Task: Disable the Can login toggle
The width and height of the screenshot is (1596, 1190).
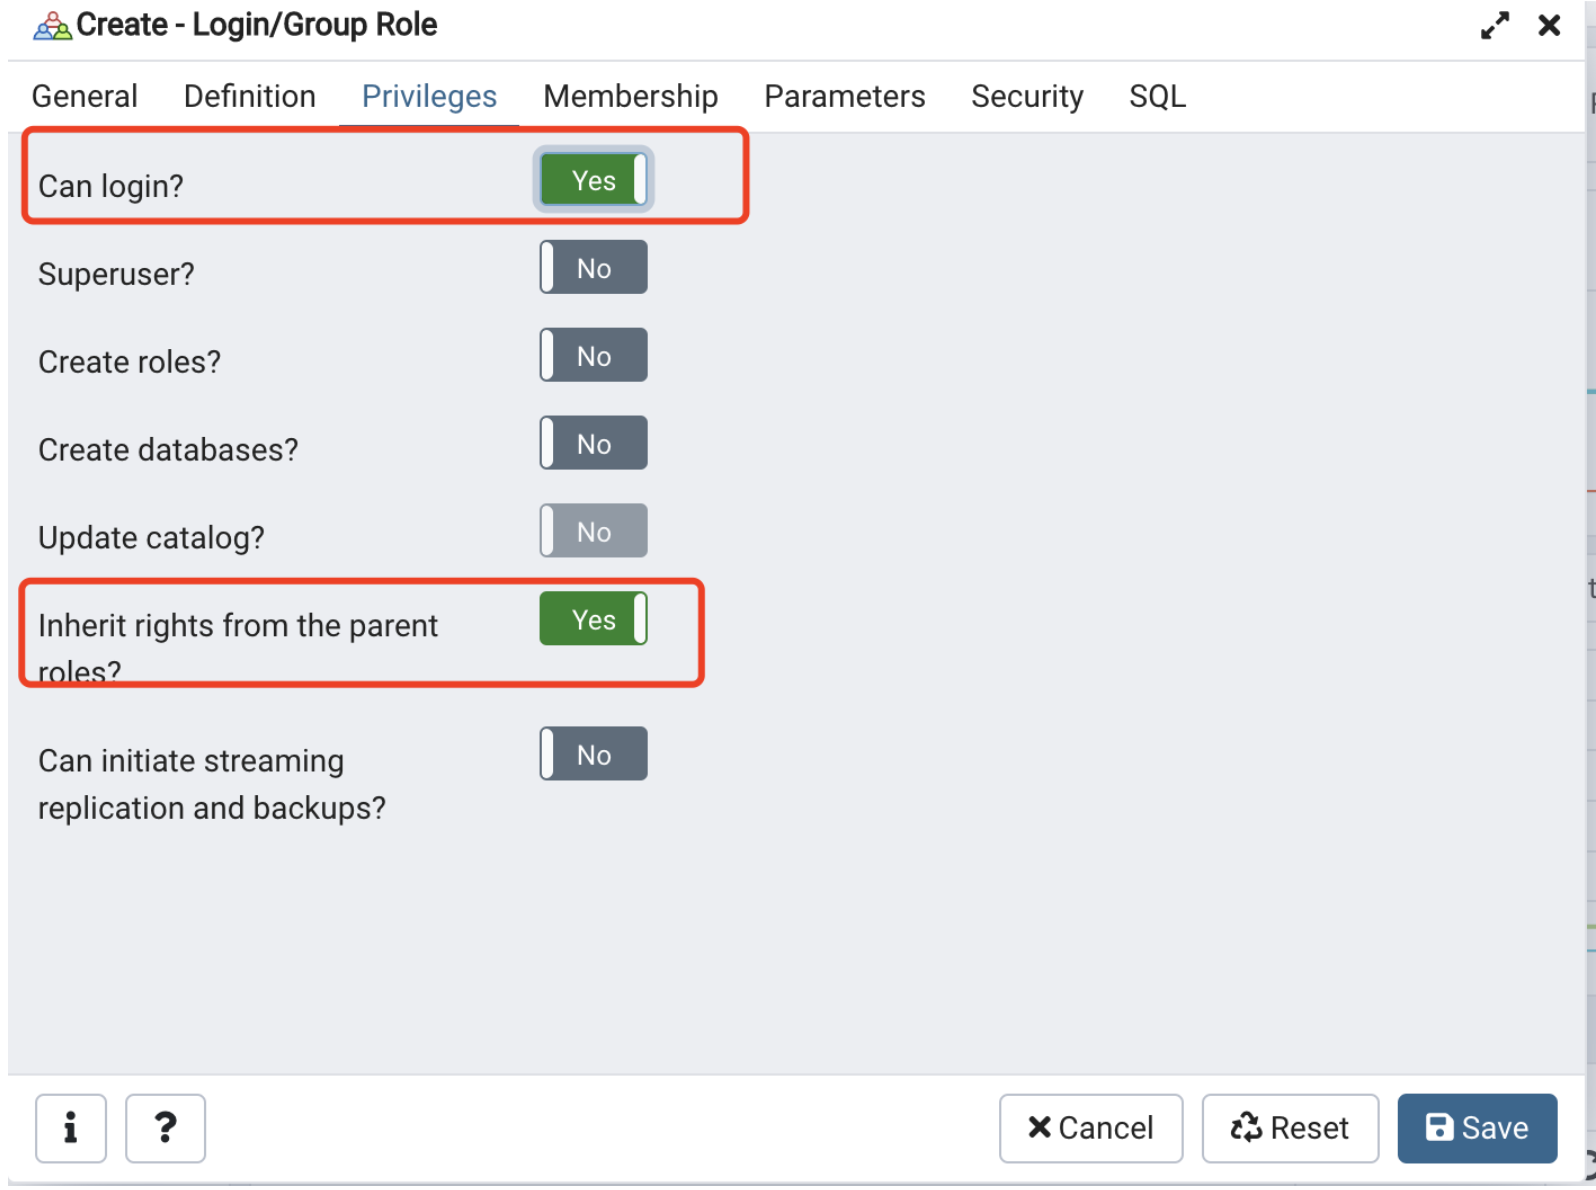Action: (x=592, y=180)
